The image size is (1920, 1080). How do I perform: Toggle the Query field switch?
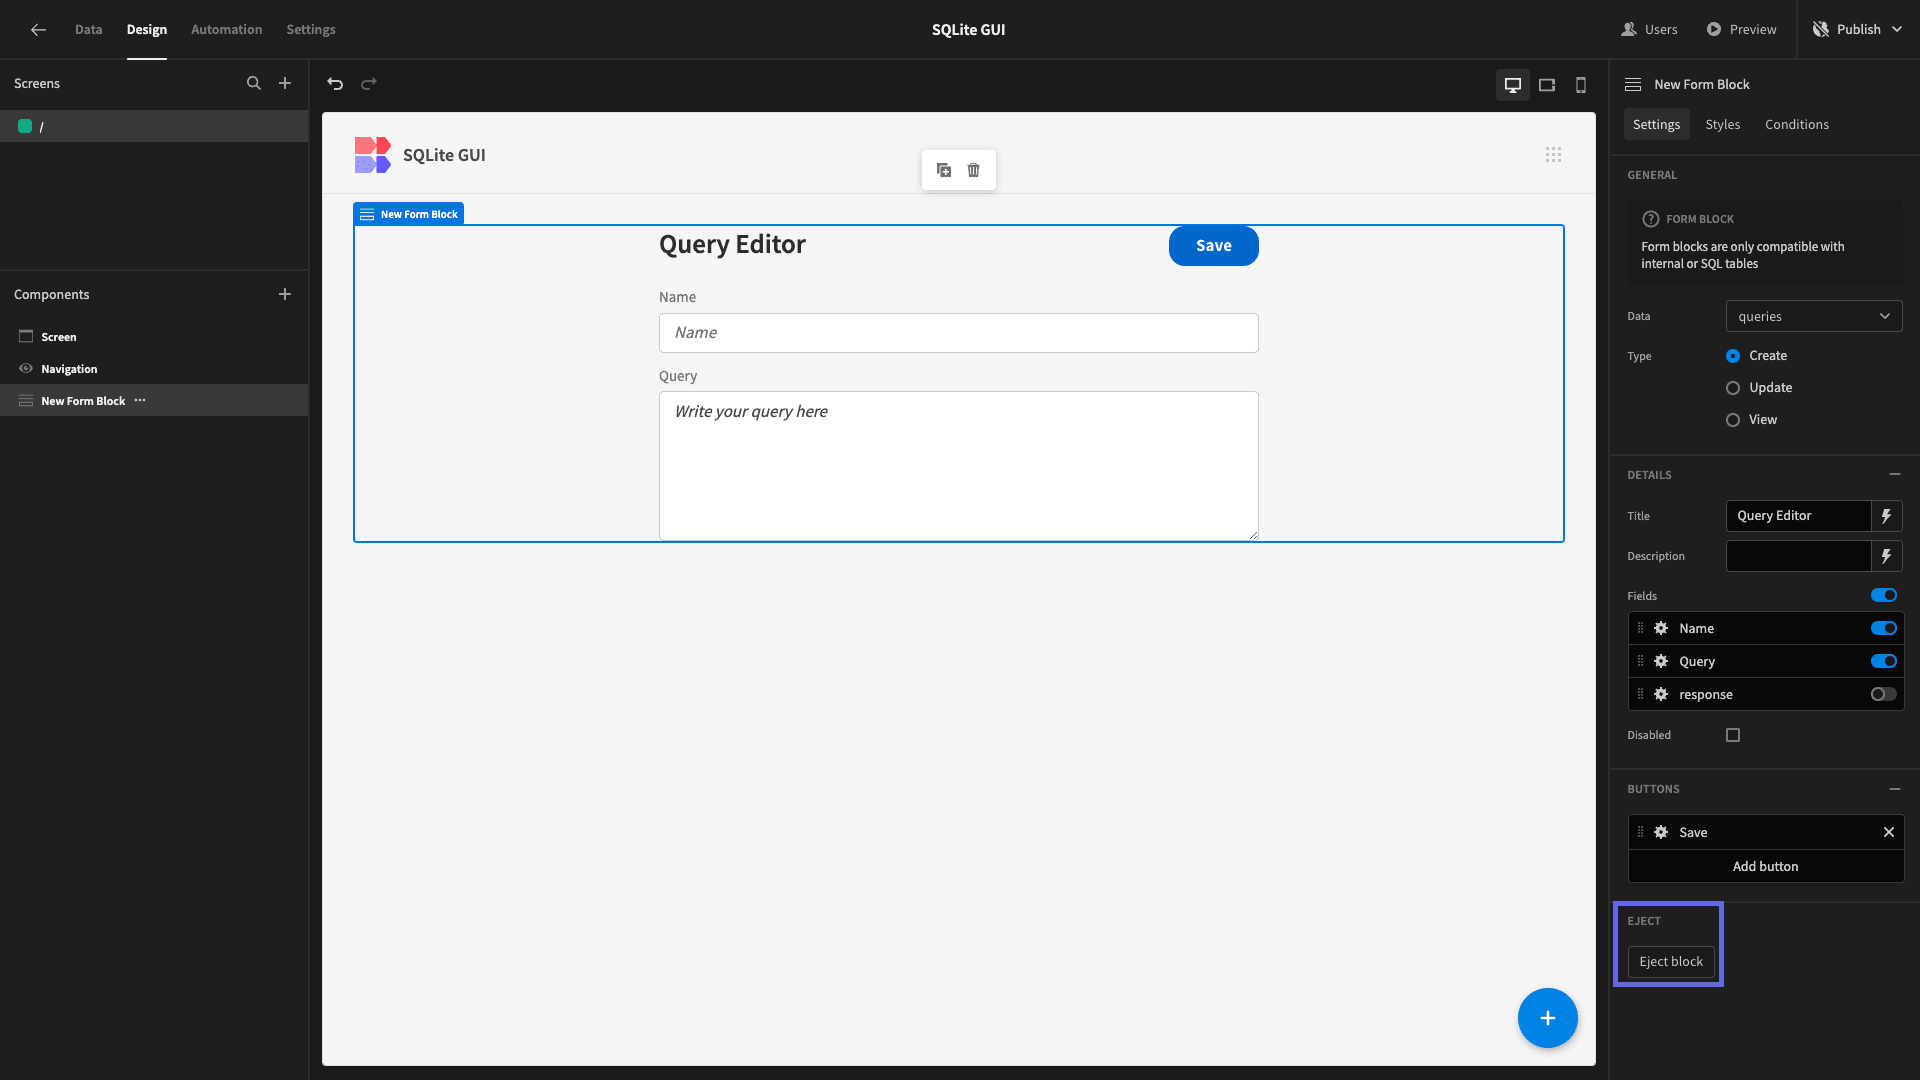1884,661
